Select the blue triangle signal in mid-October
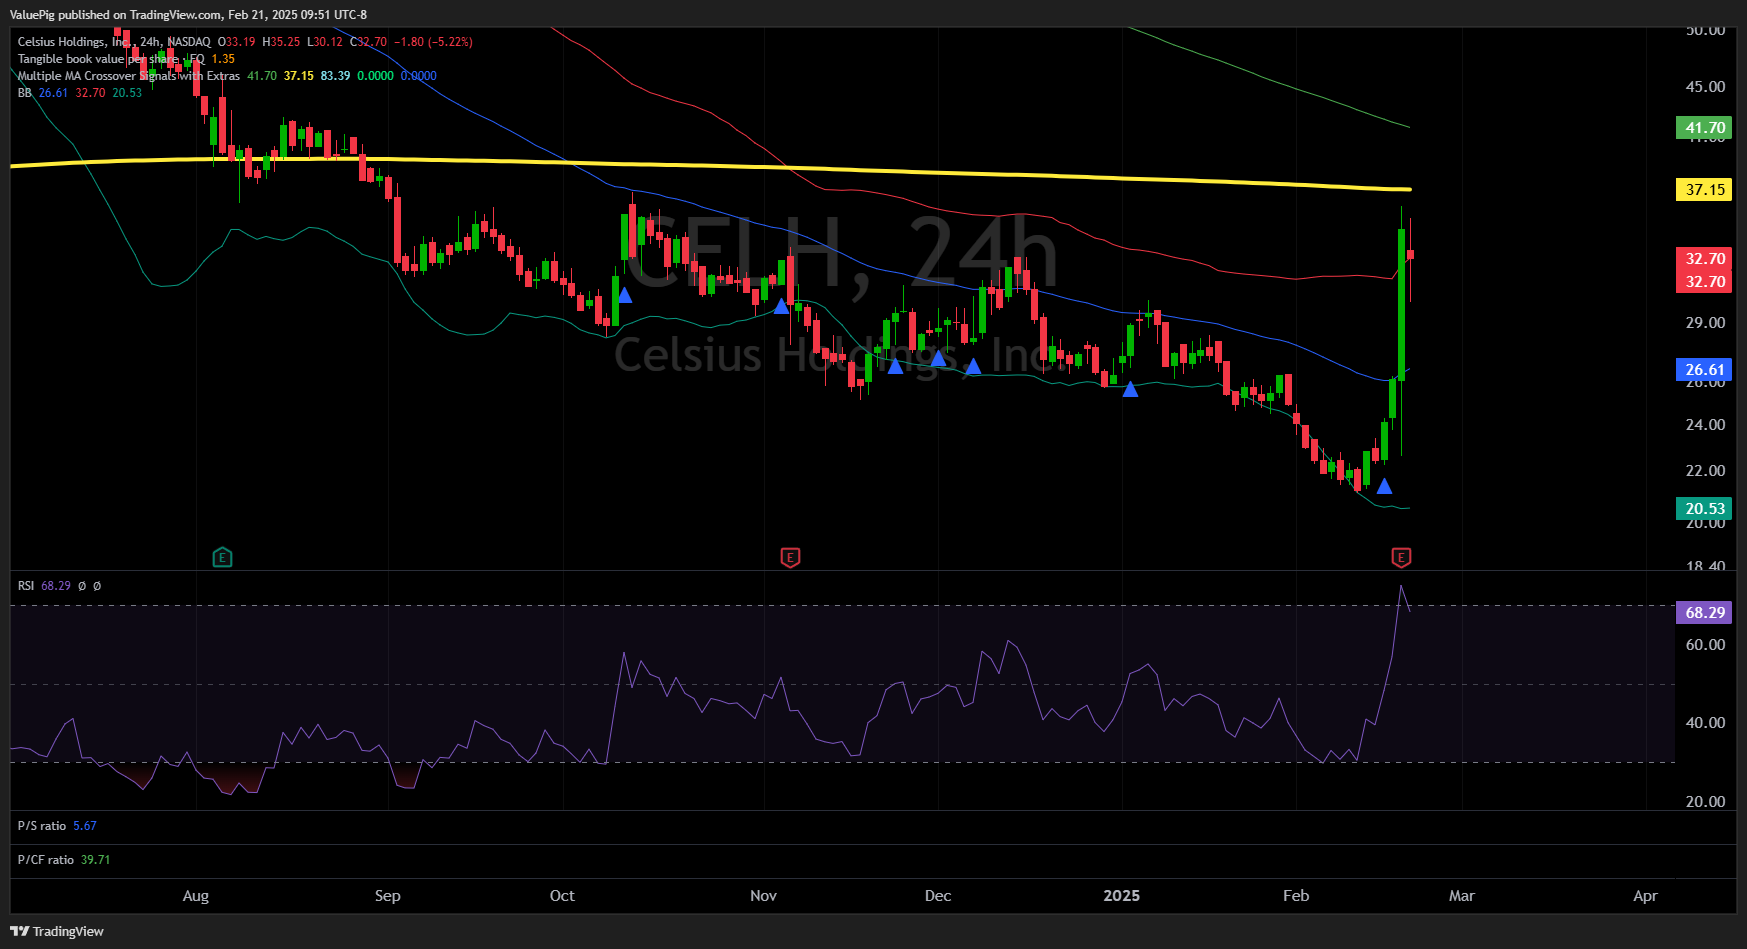Screen dimensions: 1747x949 (625, 295)
